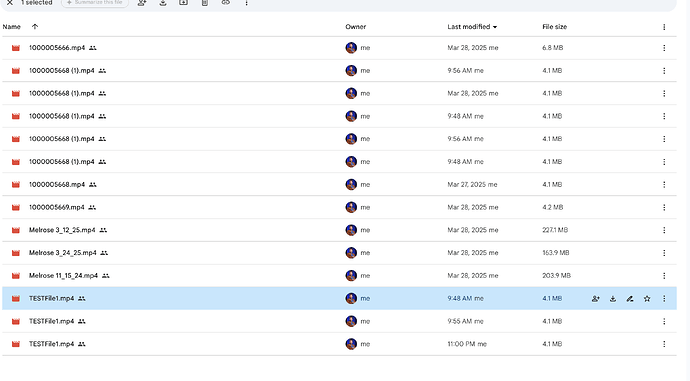Reverse sort order with the Name arrow

35,26
